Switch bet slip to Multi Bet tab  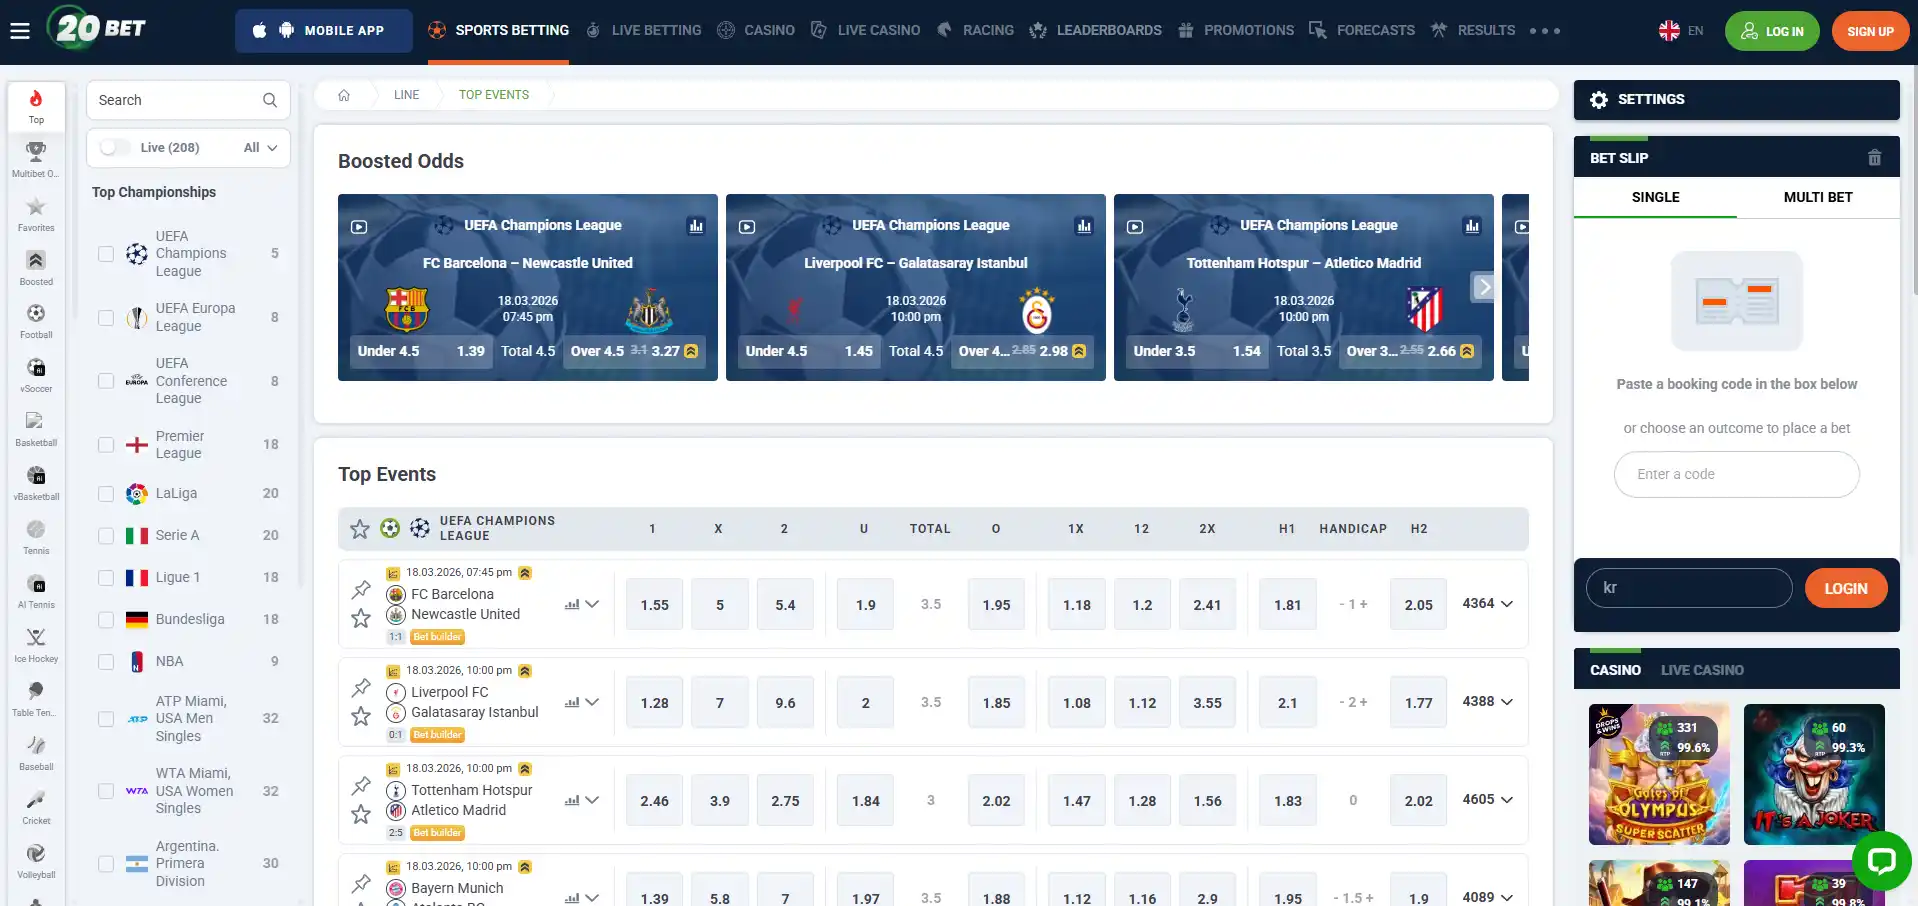(1818, 198)
